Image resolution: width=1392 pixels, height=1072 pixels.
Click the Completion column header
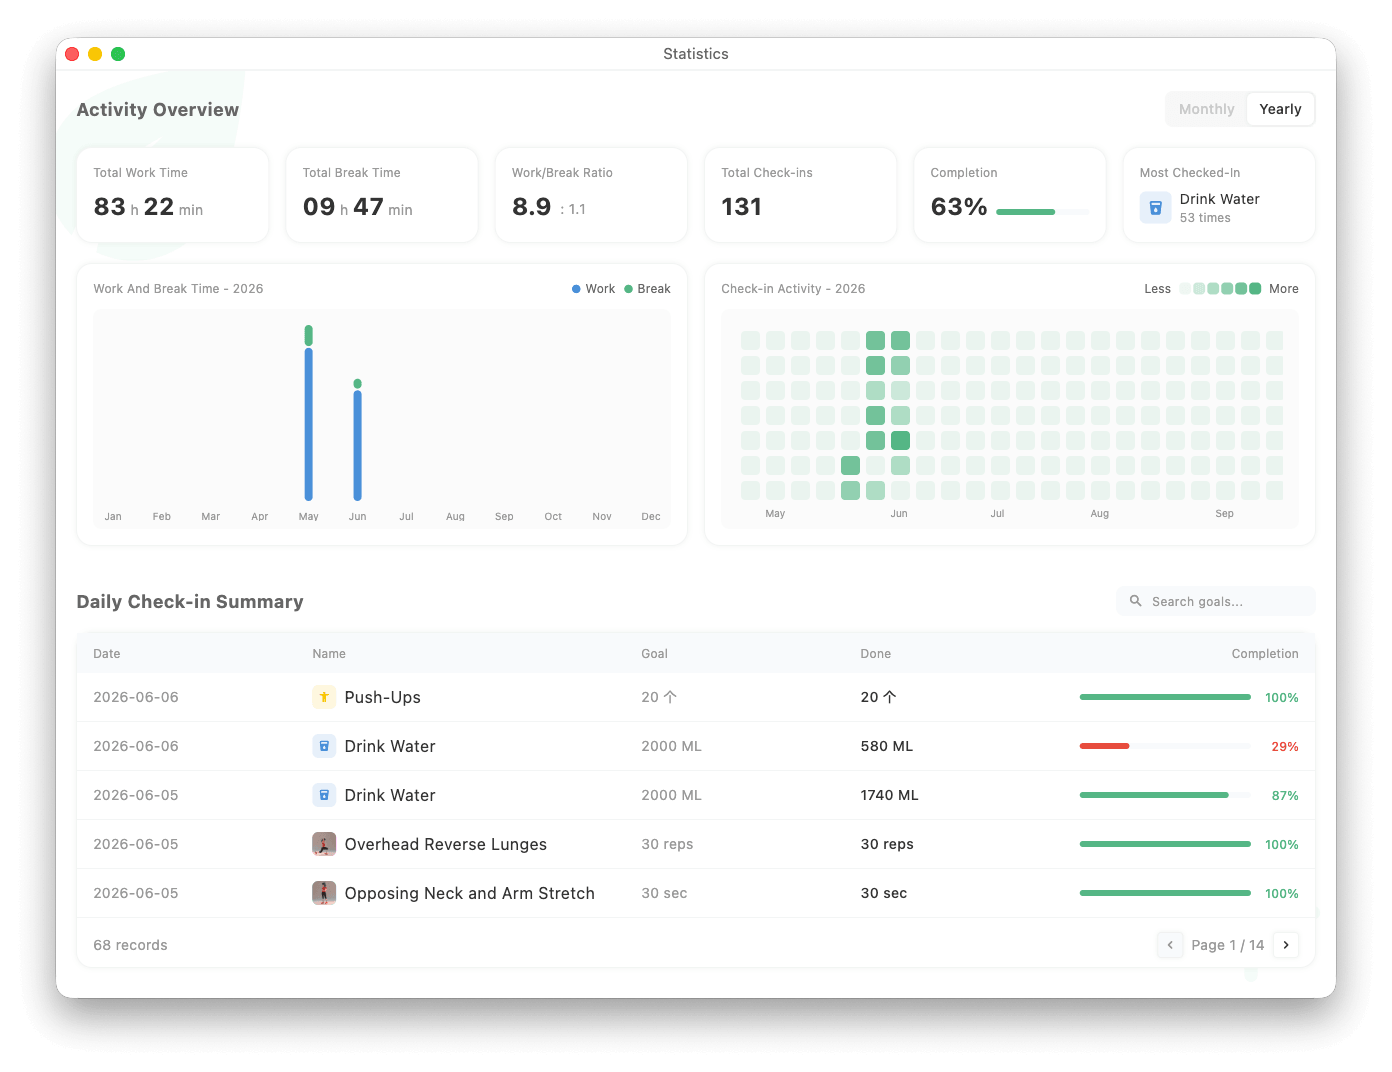(x=1265, y=654)
